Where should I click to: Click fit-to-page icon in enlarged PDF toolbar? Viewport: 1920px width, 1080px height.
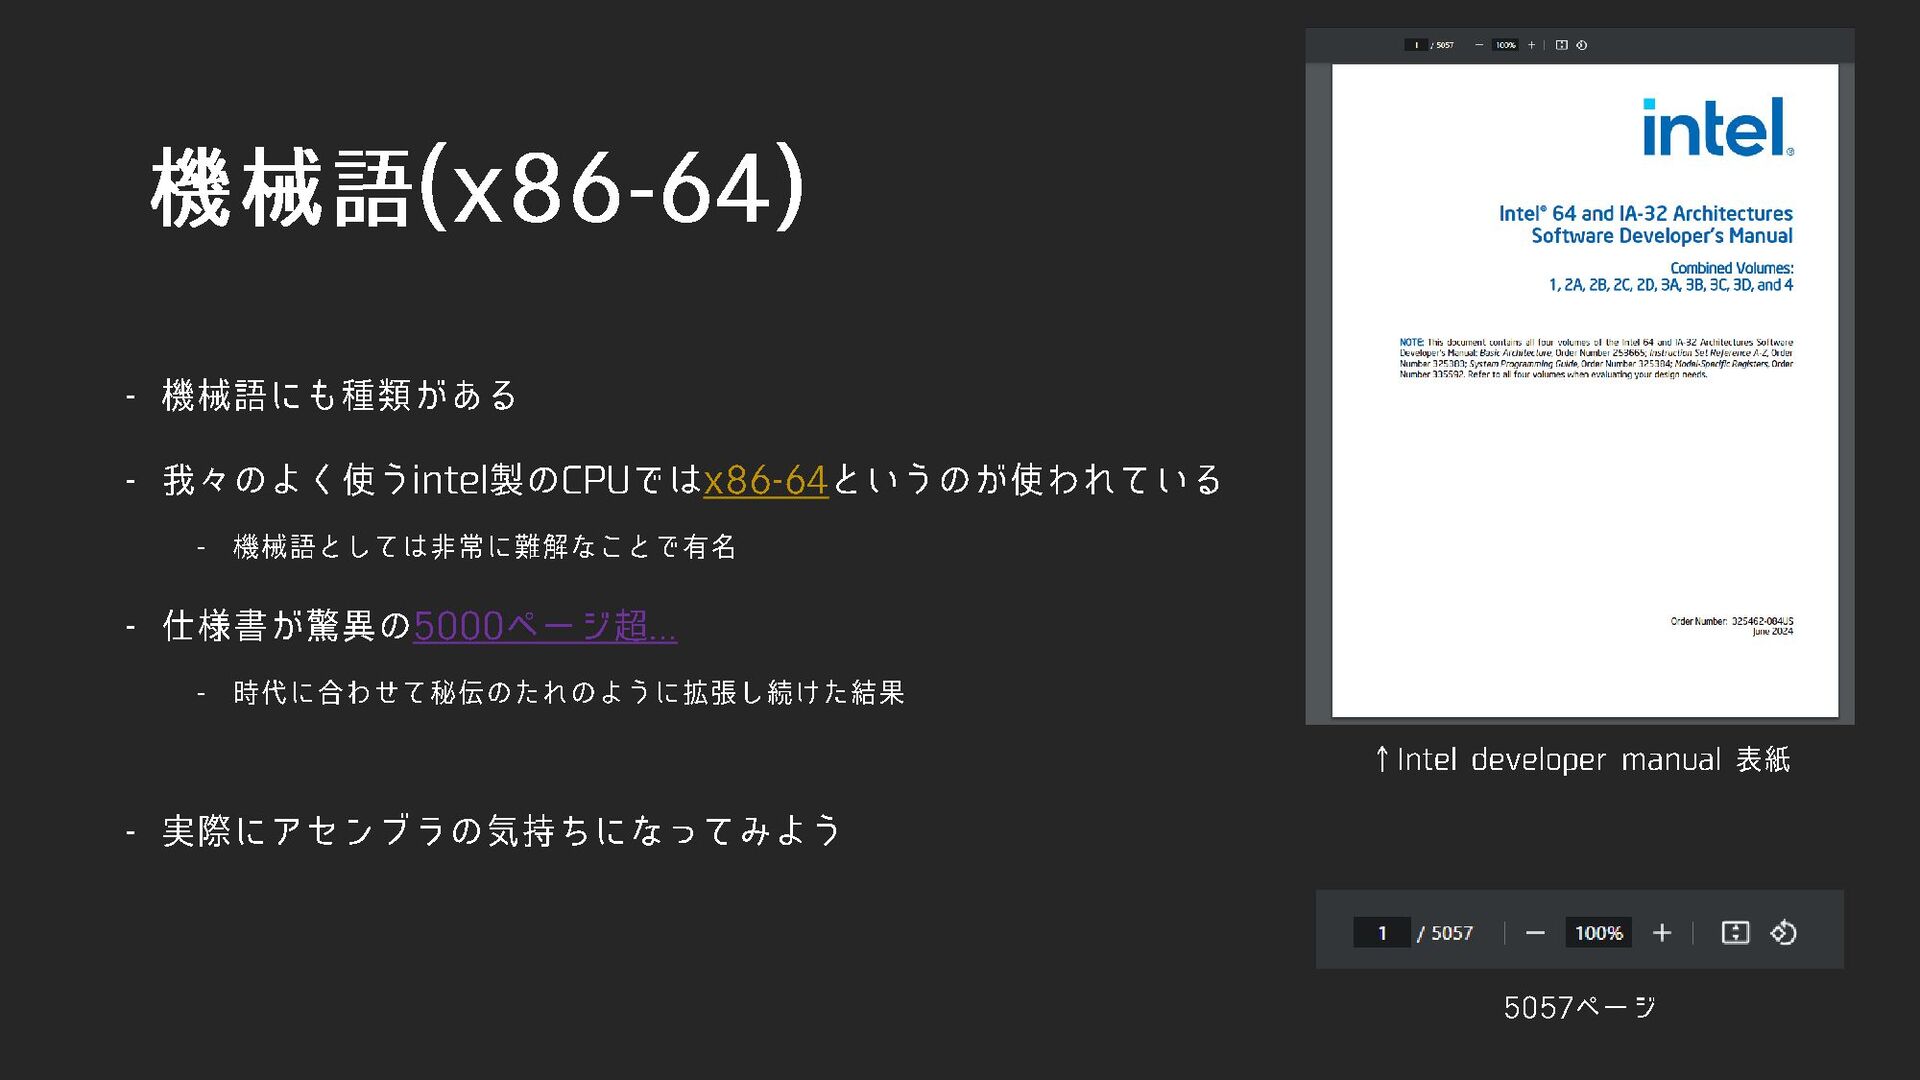pyautogui.click(x=1735, y=933)
